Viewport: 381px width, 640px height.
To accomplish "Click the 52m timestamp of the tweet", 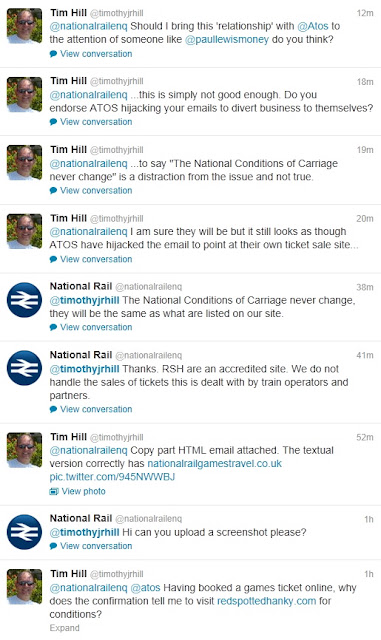I will tap(365, 438).
